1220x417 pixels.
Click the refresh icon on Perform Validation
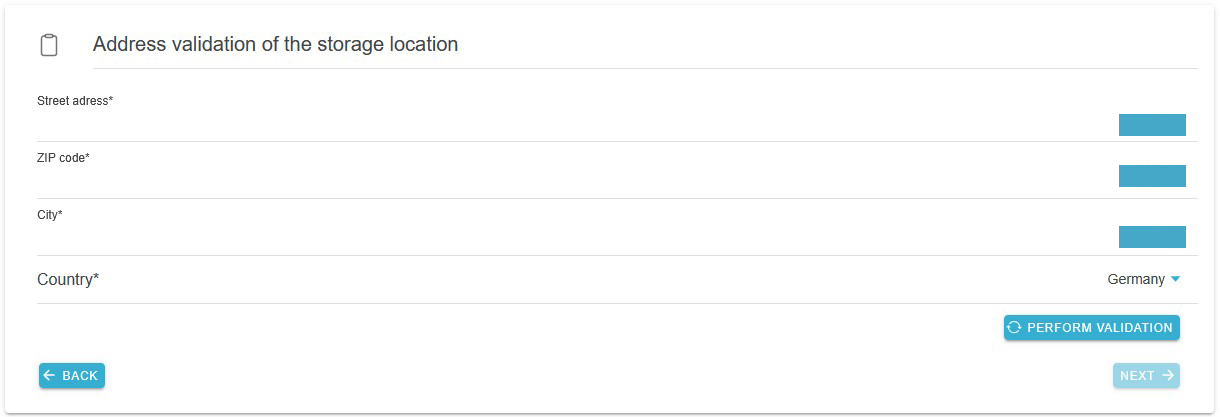(1014, 328)
